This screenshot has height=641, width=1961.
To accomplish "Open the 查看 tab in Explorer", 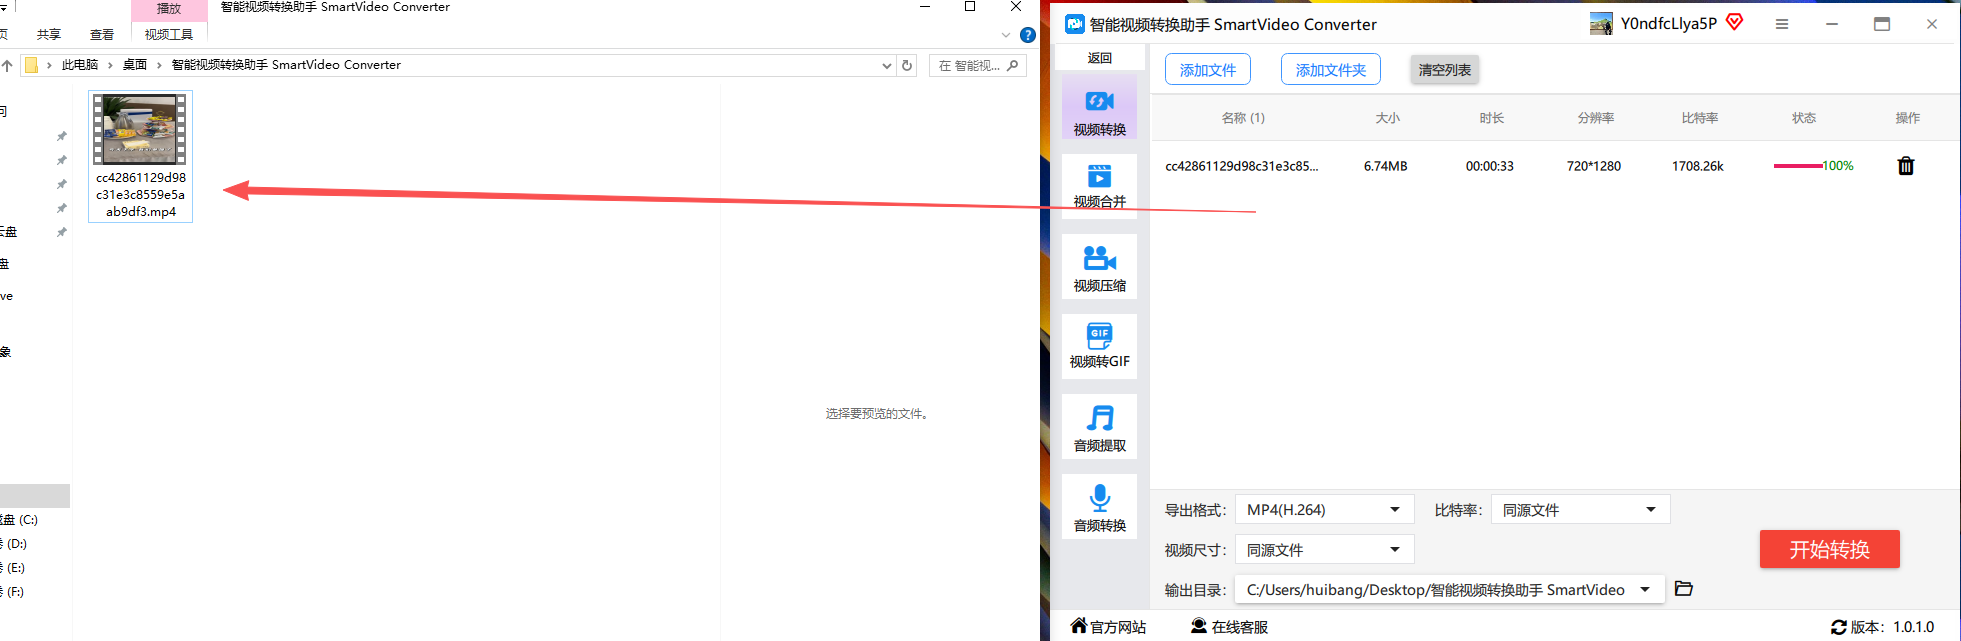I will pyautogui.click(x=102, y=34).
